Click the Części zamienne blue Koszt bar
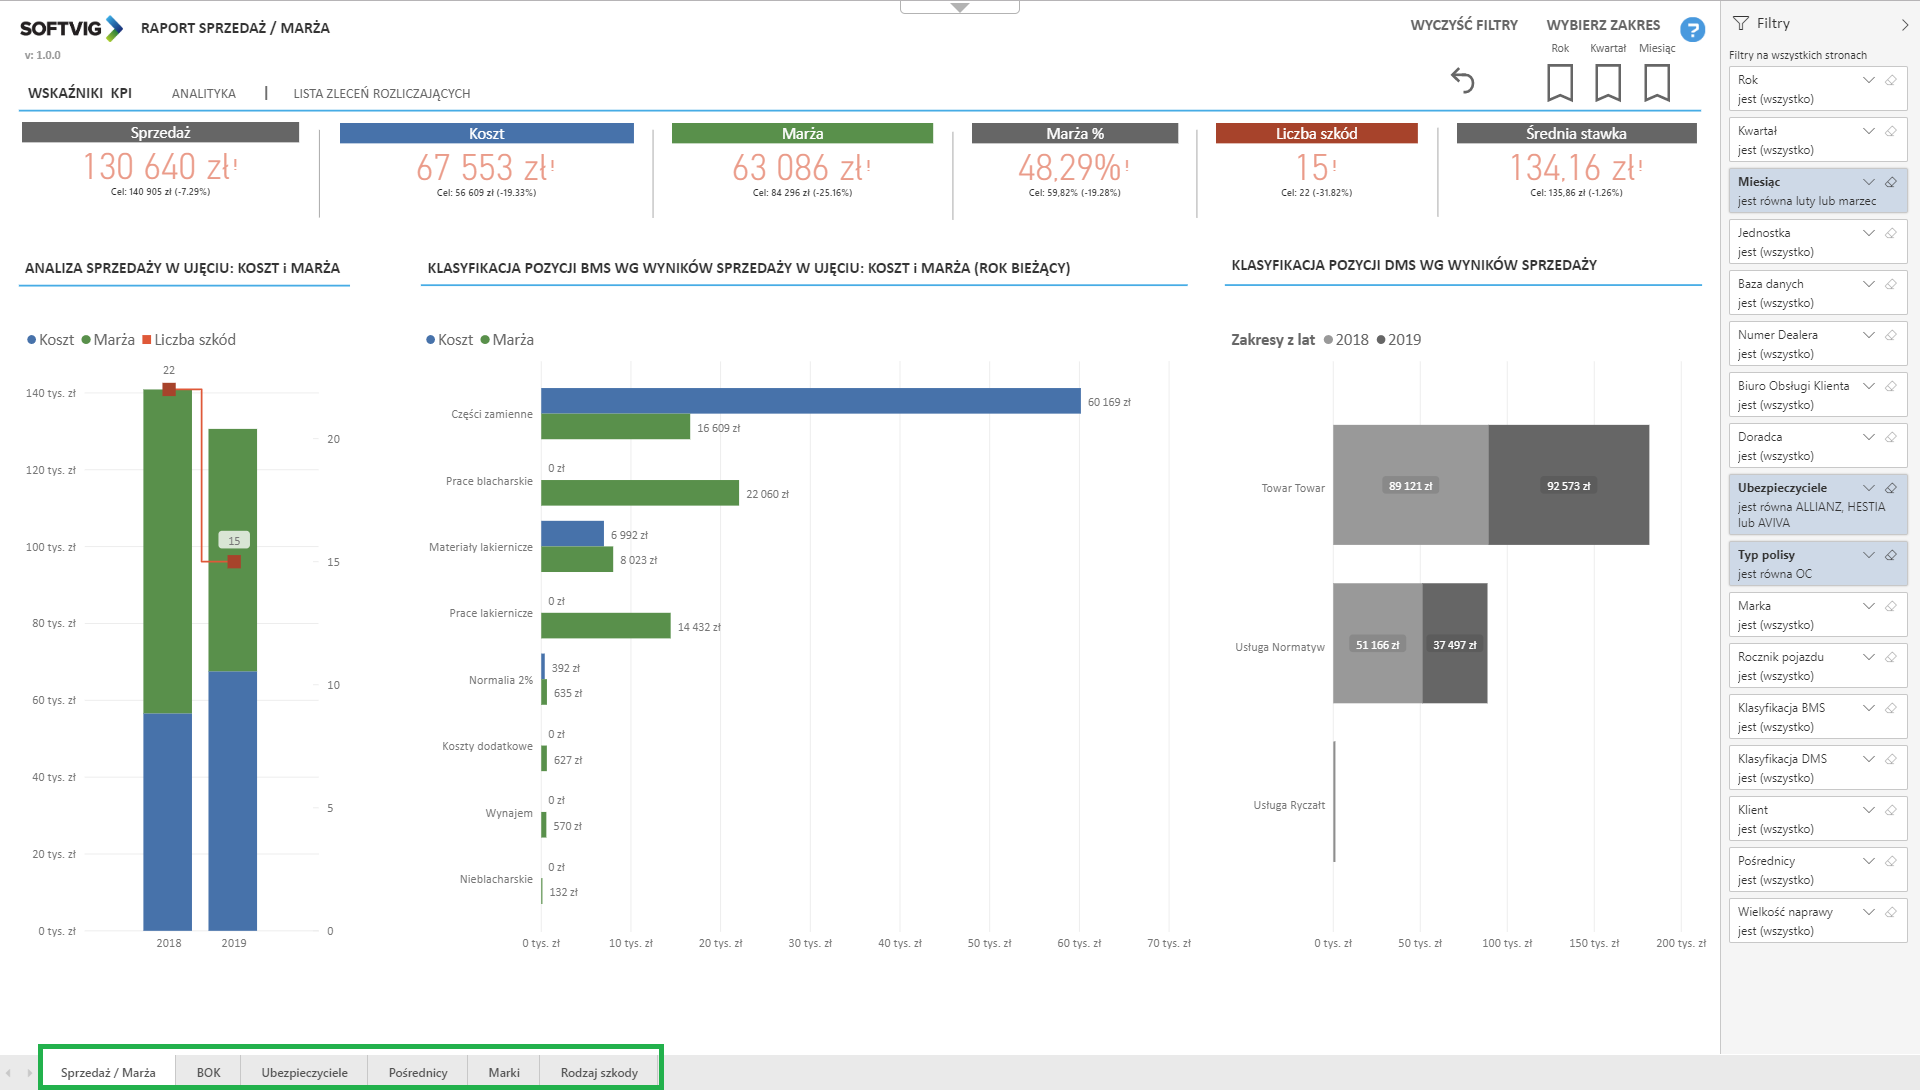This screenshot has height=1090, width=1920. [x=810, y=401]
